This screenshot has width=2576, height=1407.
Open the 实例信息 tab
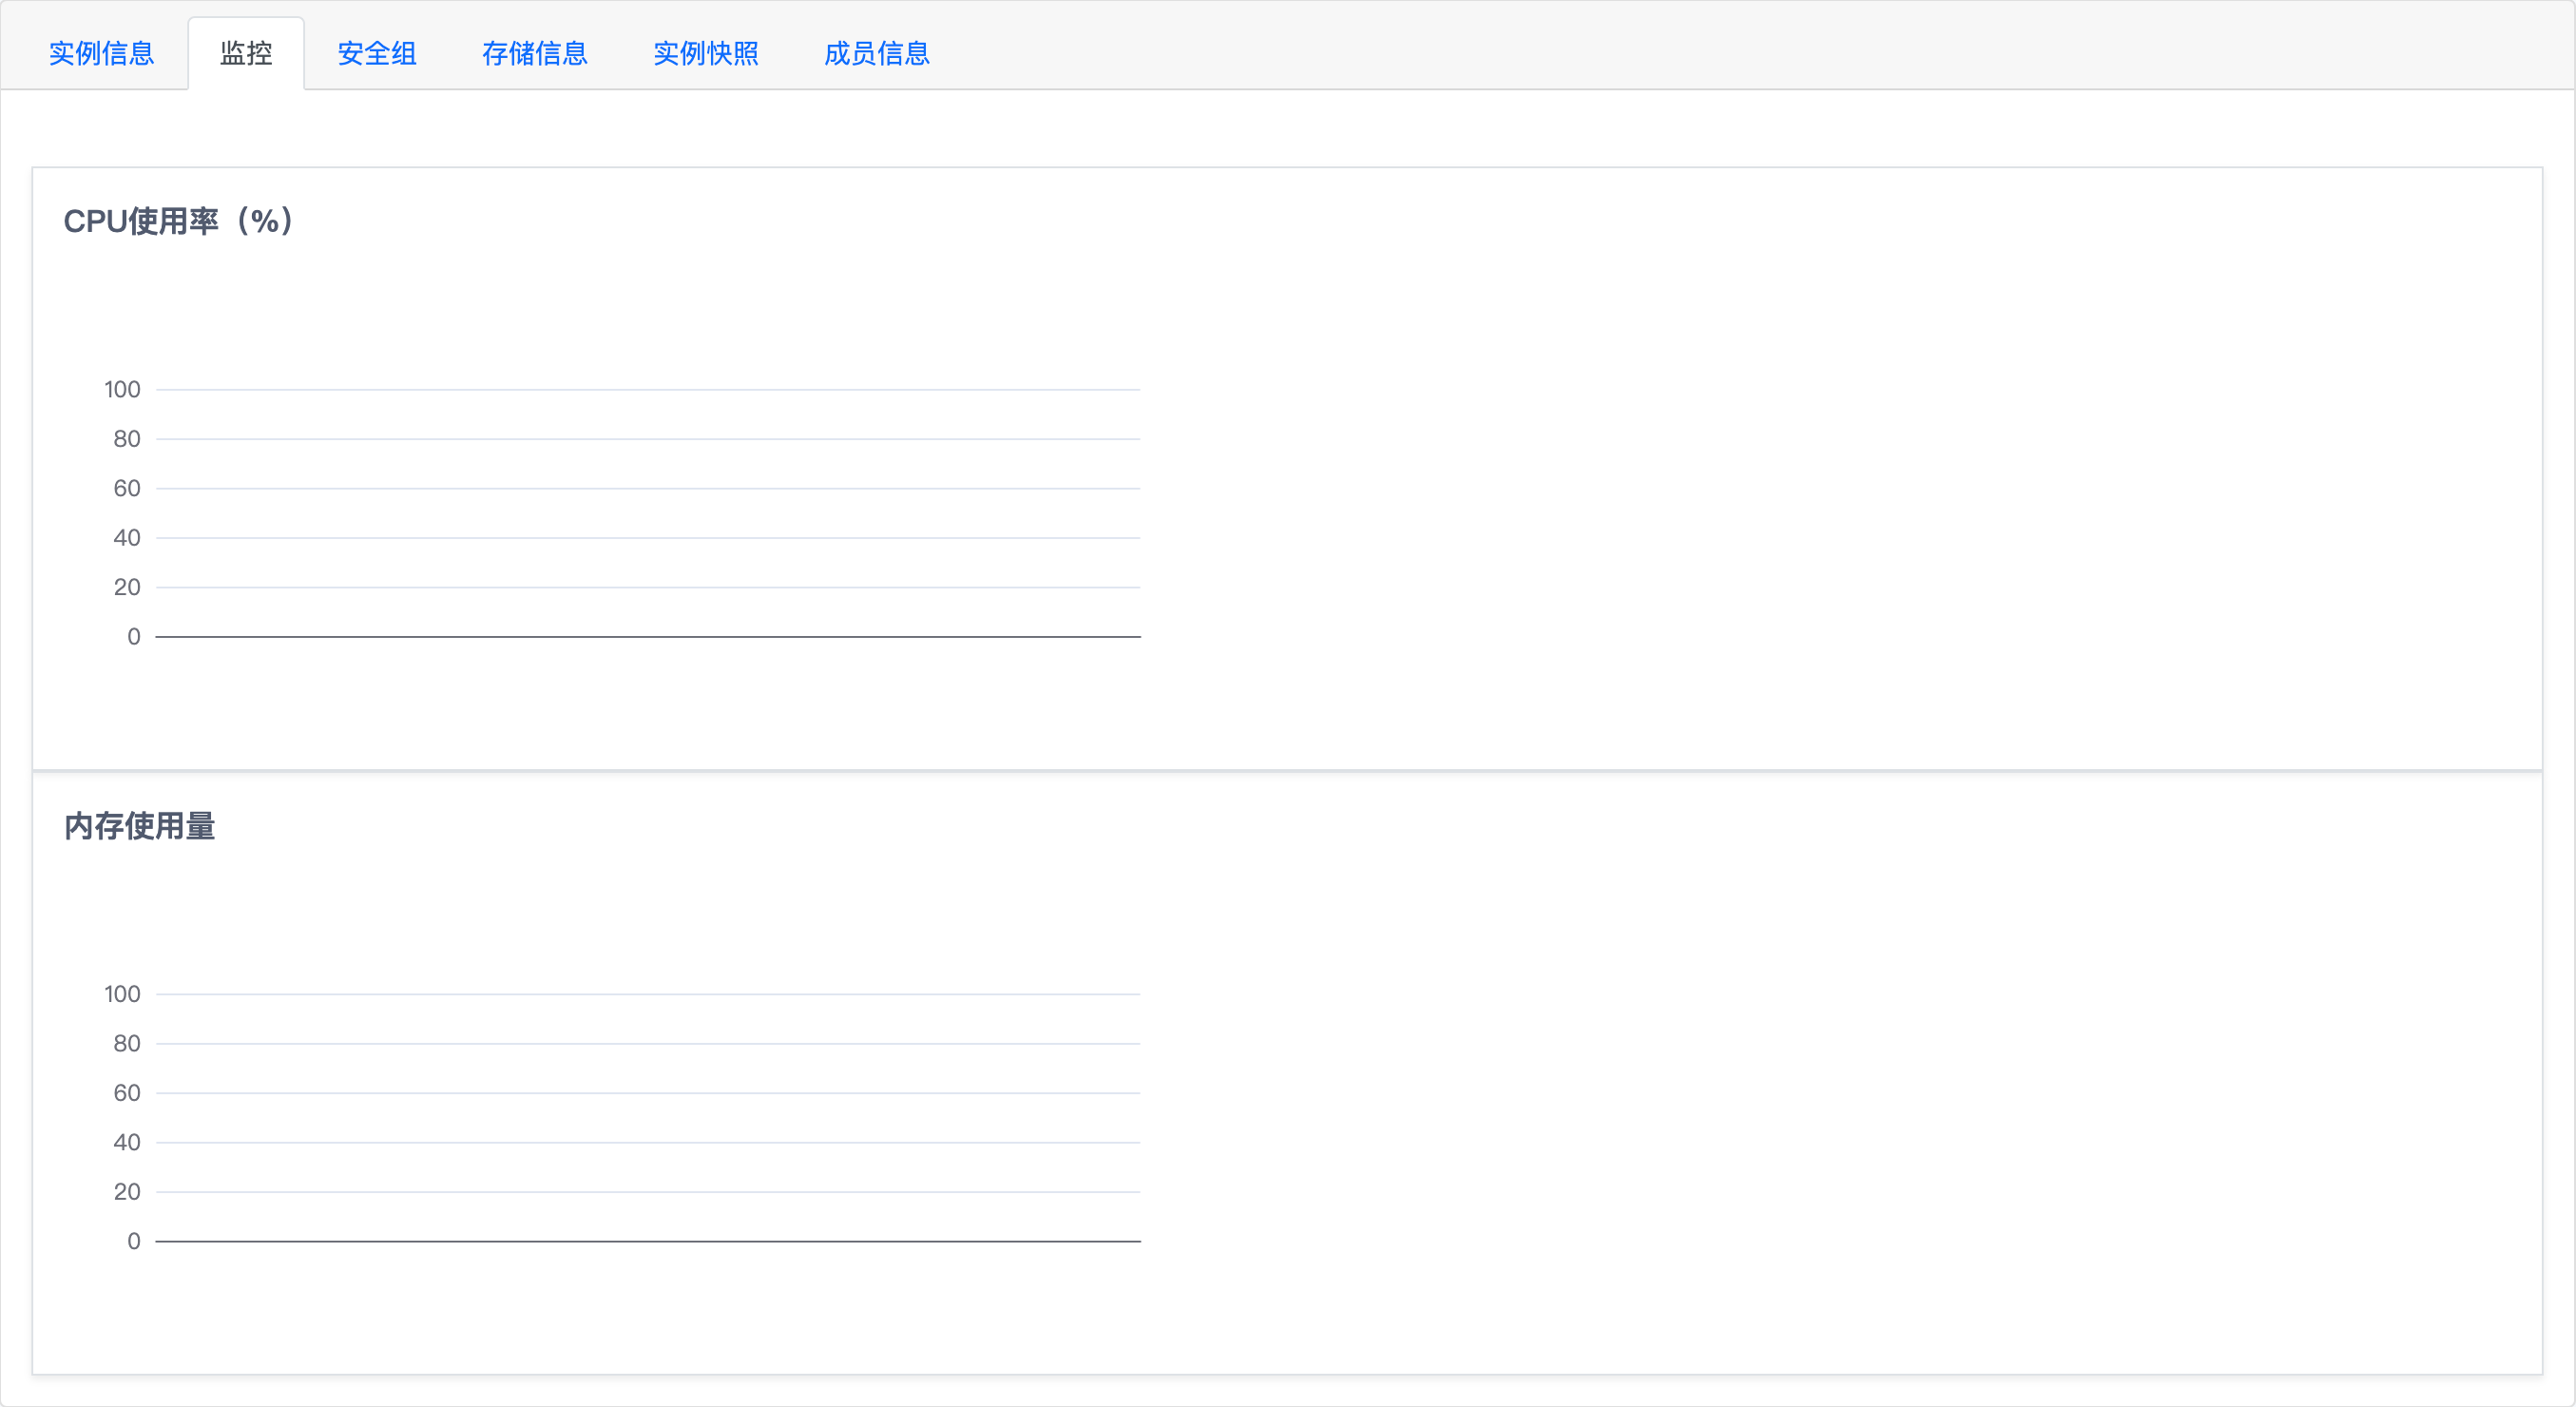pos(102,53)
